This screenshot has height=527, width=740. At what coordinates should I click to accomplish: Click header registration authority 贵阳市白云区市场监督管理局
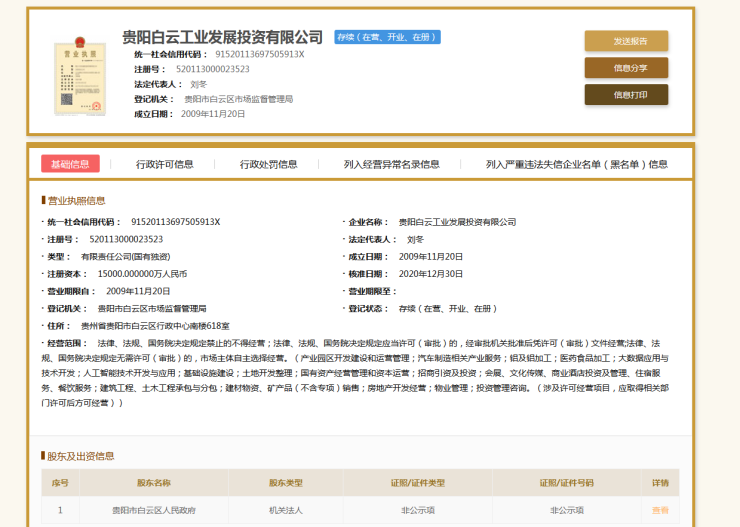tap(238, 99)
